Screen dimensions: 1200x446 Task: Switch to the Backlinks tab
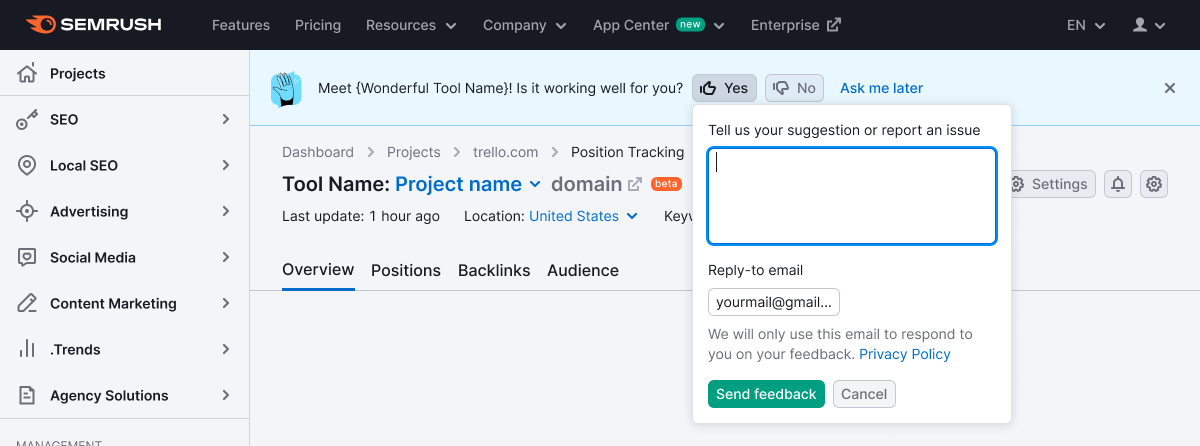pyautogui.click(x=494, y=270)
